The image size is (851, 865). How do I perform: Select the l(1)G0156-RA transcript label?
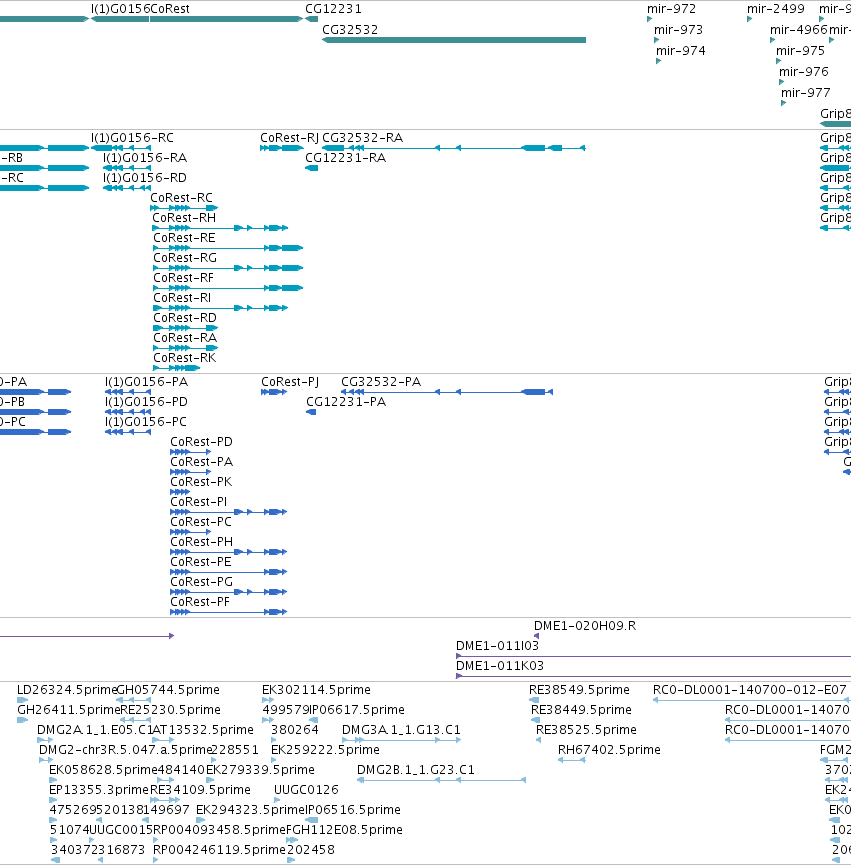pyautogui.click(x=145, y=158)
